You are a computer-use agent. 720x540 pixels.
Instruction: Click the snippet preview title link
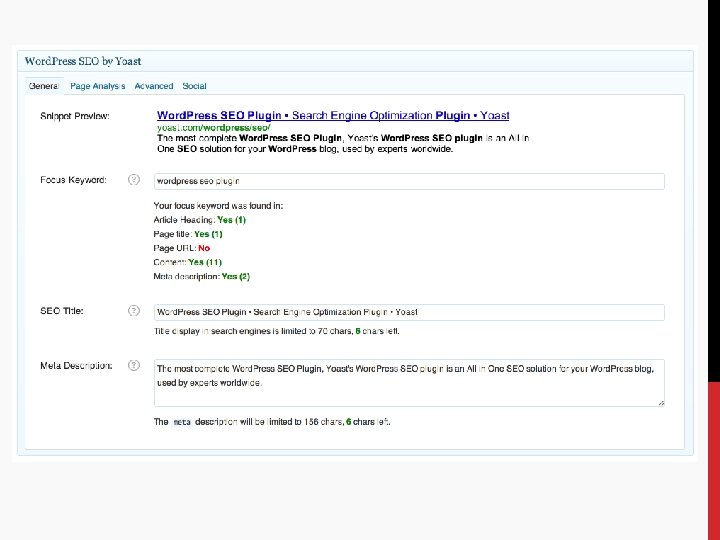pos(333,115)
